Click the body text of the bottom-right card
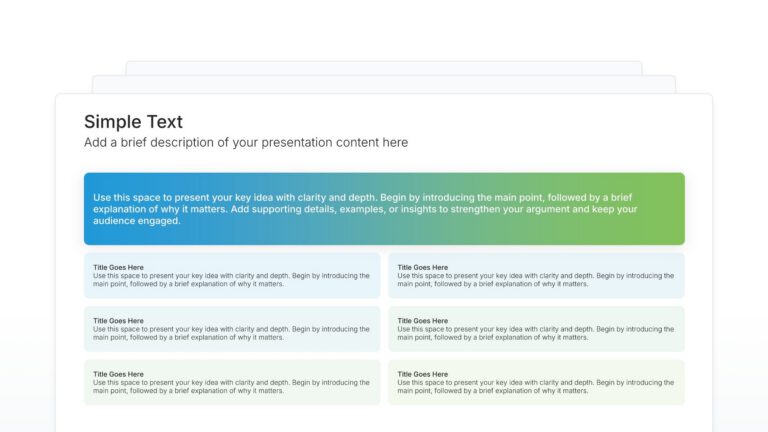Viewport: 768px width, 432px height. coord(535,387)
